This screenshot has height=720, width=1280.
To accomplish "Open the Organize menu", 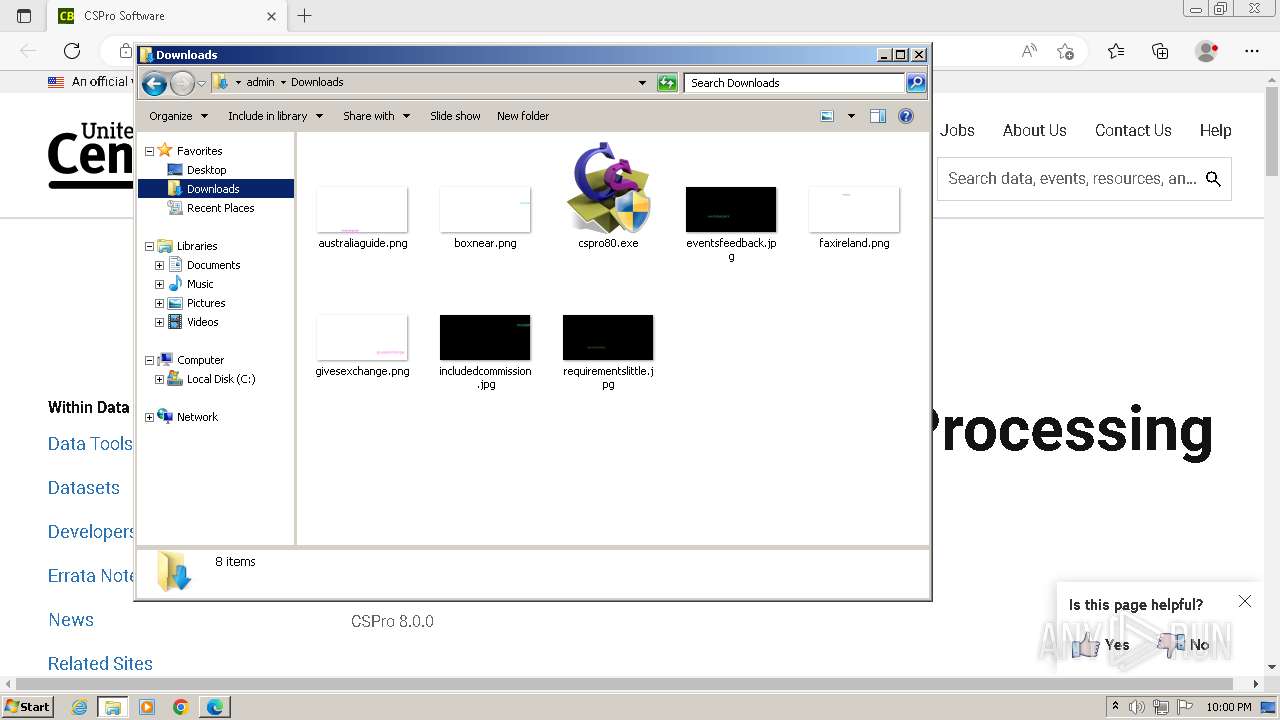I will (x=179, y=116).
